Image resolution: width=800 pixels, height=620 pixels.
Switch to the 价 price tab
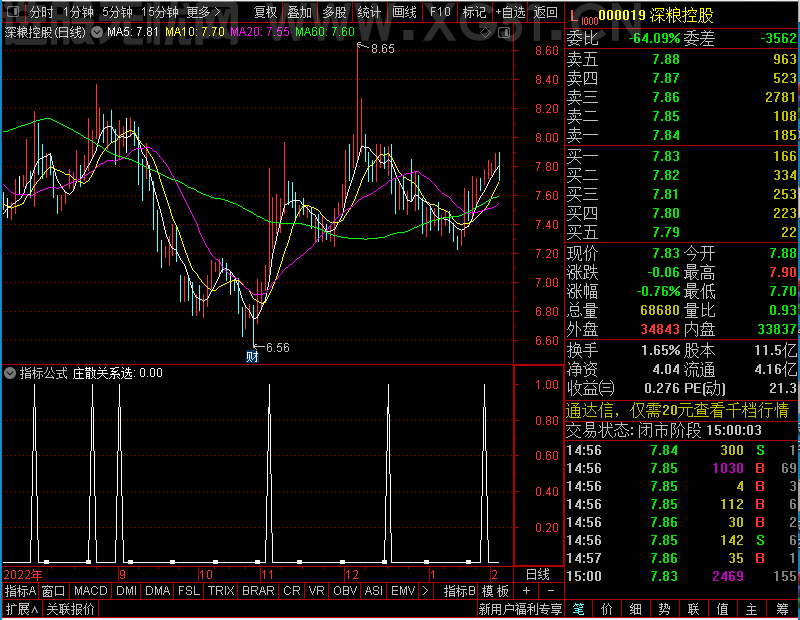click(607, 609)
